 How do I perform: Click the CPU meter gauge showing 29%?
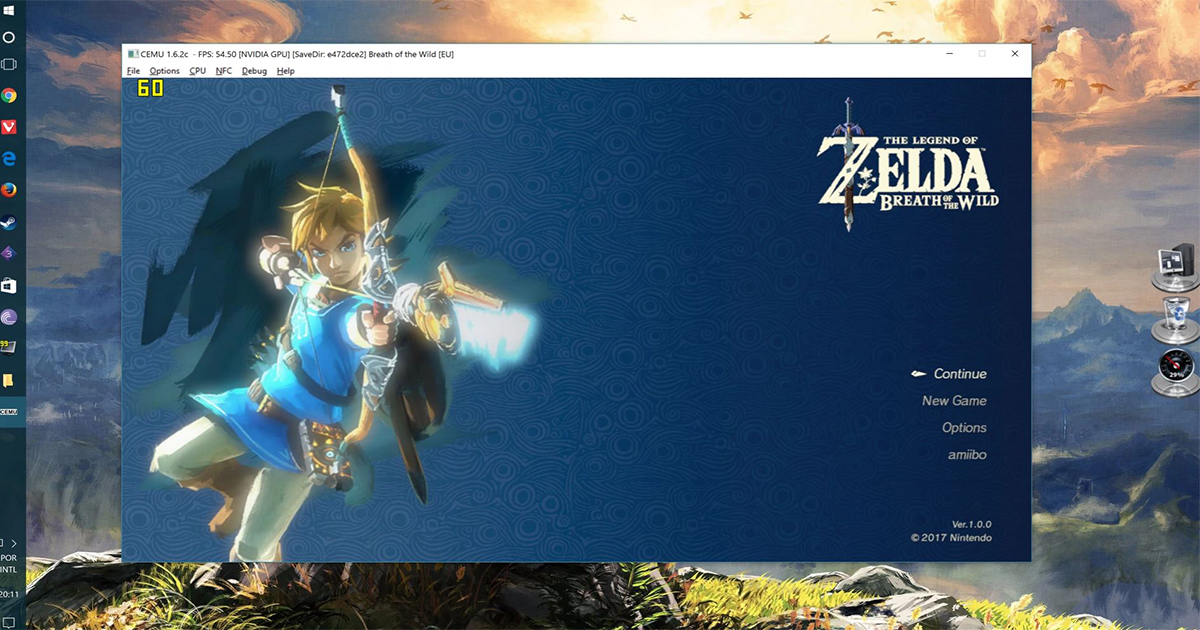click(x=1176, y=370)
